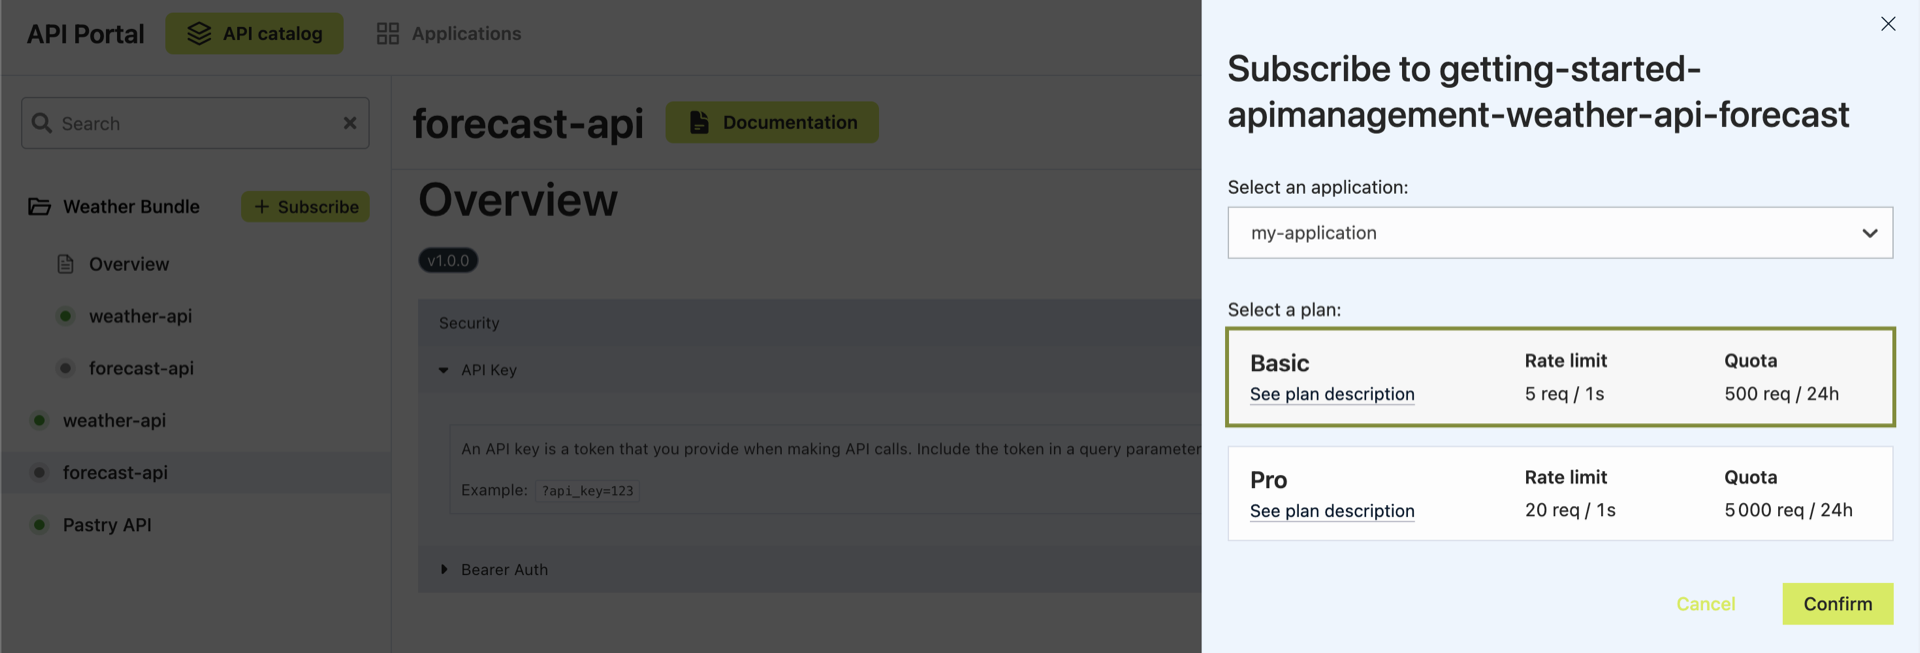The width and height of the screenshot is (1920, 653).
Task: Close the subscribe dialog with X
Action: [1887, 24]
